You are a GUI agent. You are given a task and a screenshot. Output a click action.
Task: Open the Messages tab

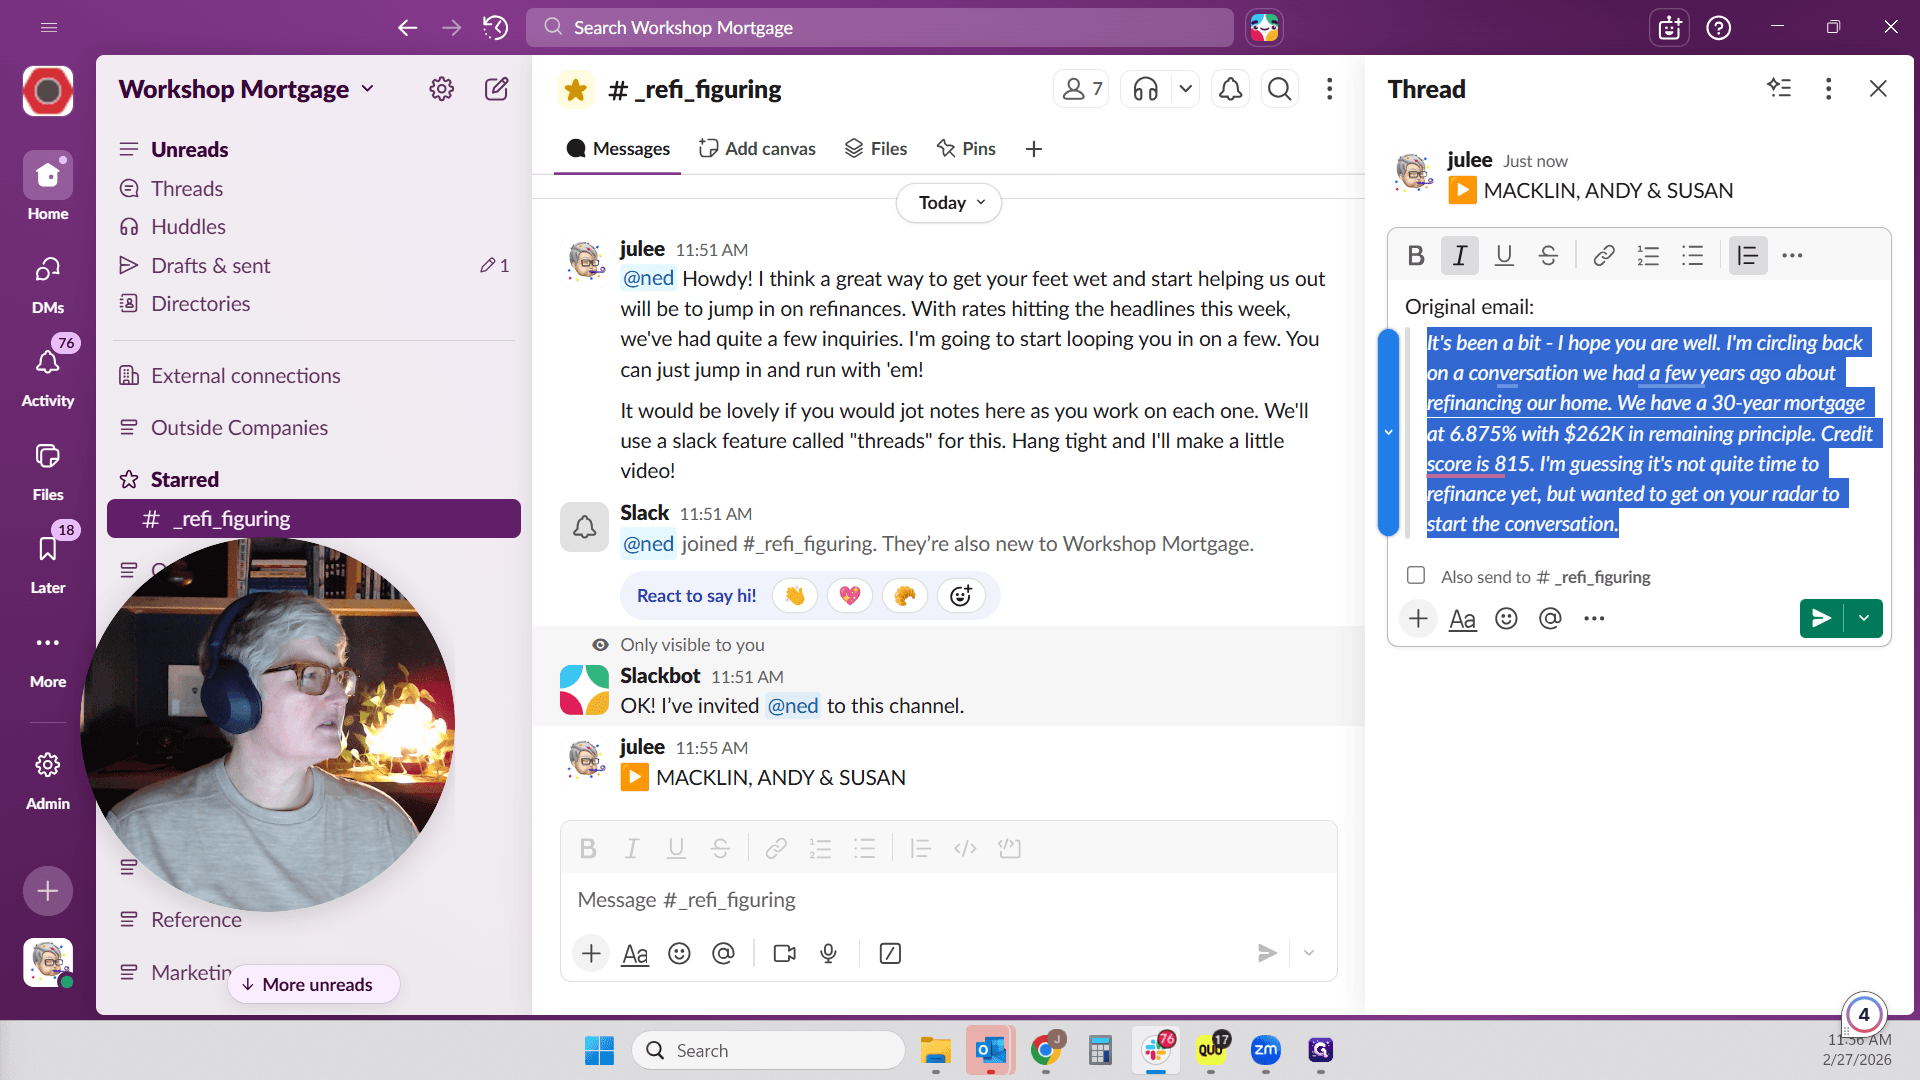pos(618,149)
